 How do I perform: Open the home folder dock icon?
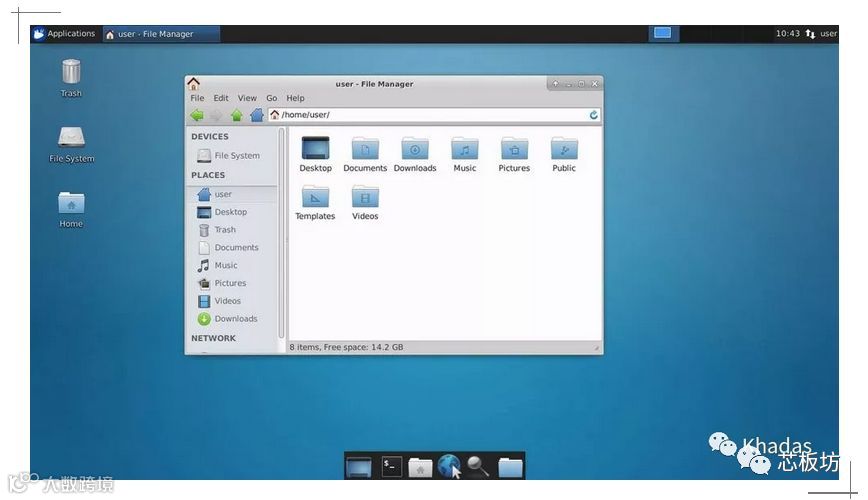point(420,467)
